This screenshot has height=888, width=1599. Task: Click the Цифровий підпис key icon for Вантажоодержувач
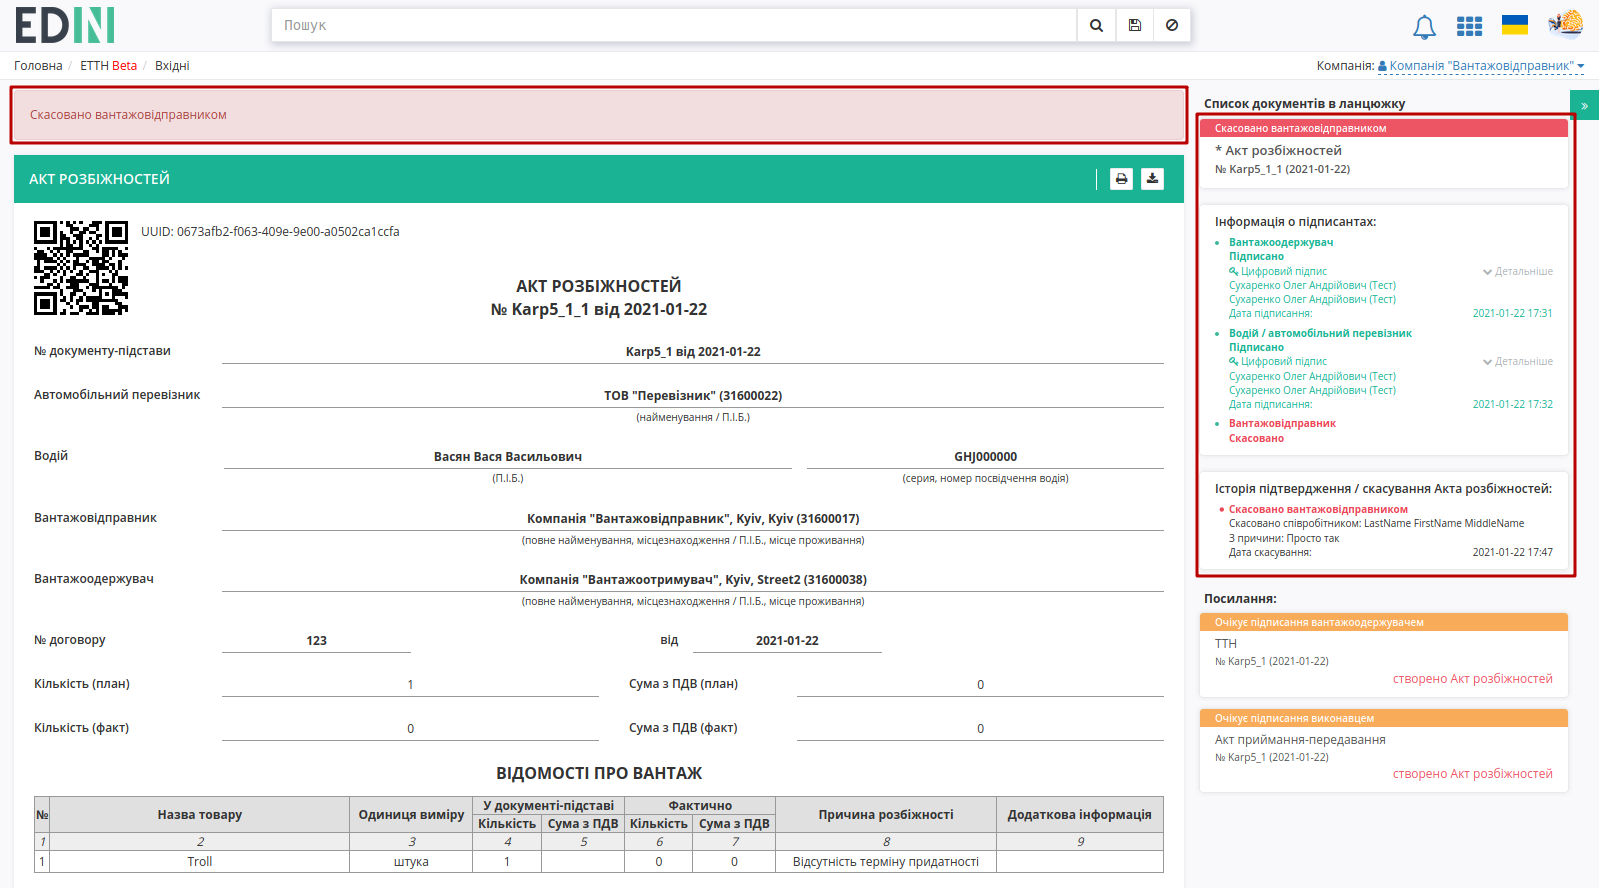1234,272
